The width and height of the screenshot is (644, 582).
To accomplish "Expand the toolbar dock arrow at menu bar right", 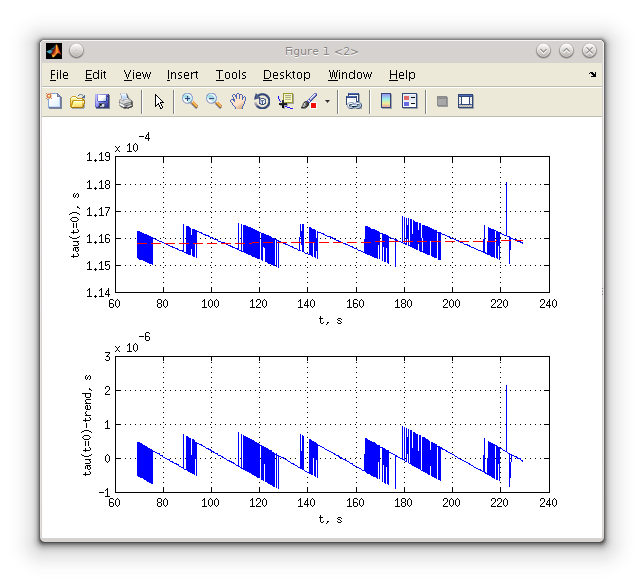I will [592, 75].
